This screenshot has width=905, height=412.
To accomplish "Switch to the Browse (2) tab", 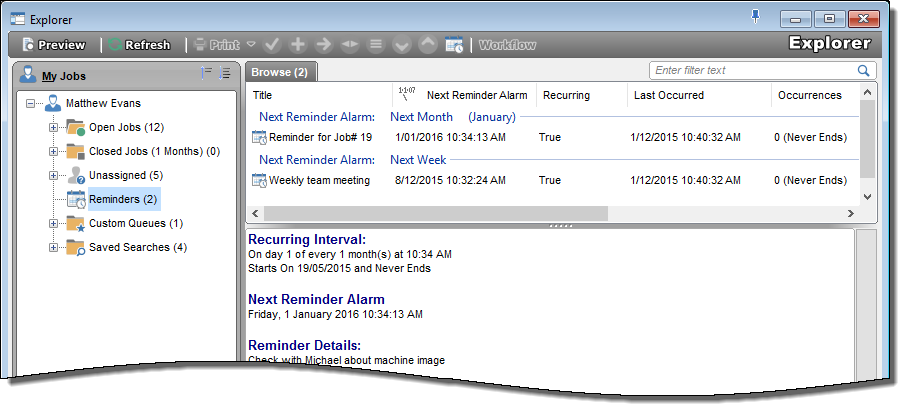I will pos(280,72).
